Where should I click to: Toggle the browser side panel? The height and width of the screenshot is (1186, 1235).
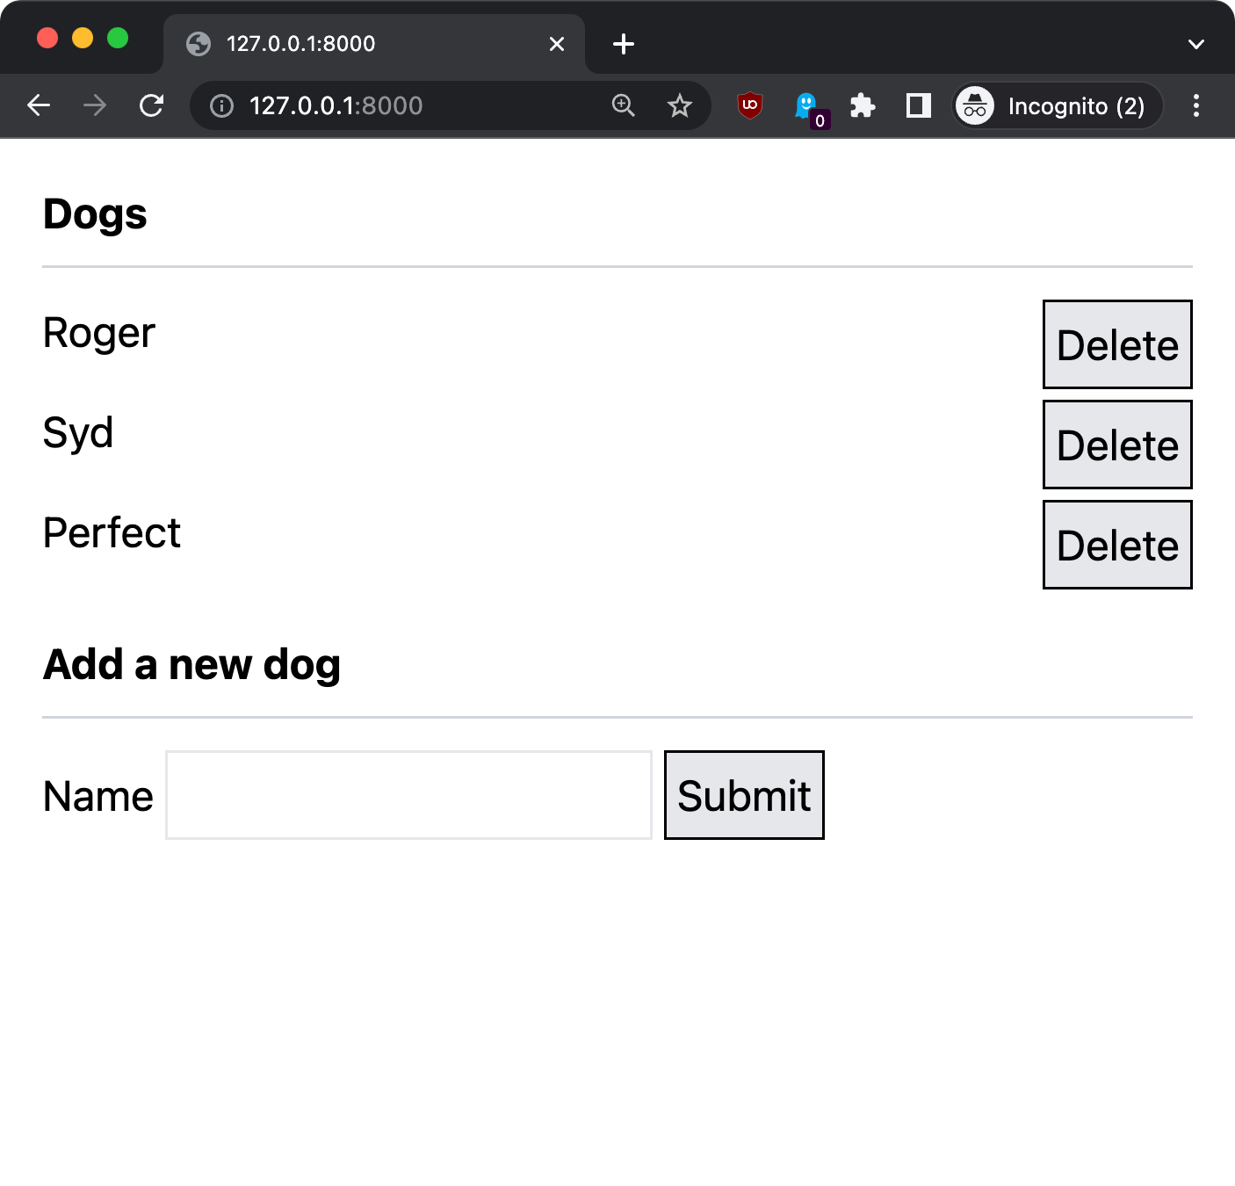(x=918, y=106)
